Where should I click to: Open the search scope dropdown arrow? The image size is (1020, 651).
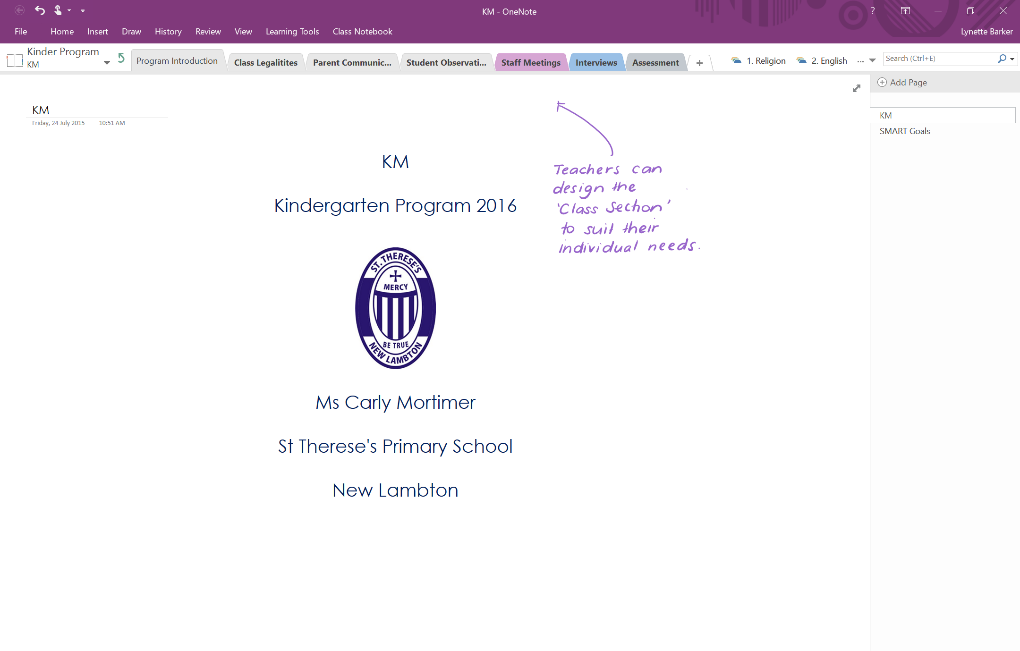click(x=1011, y=58)
